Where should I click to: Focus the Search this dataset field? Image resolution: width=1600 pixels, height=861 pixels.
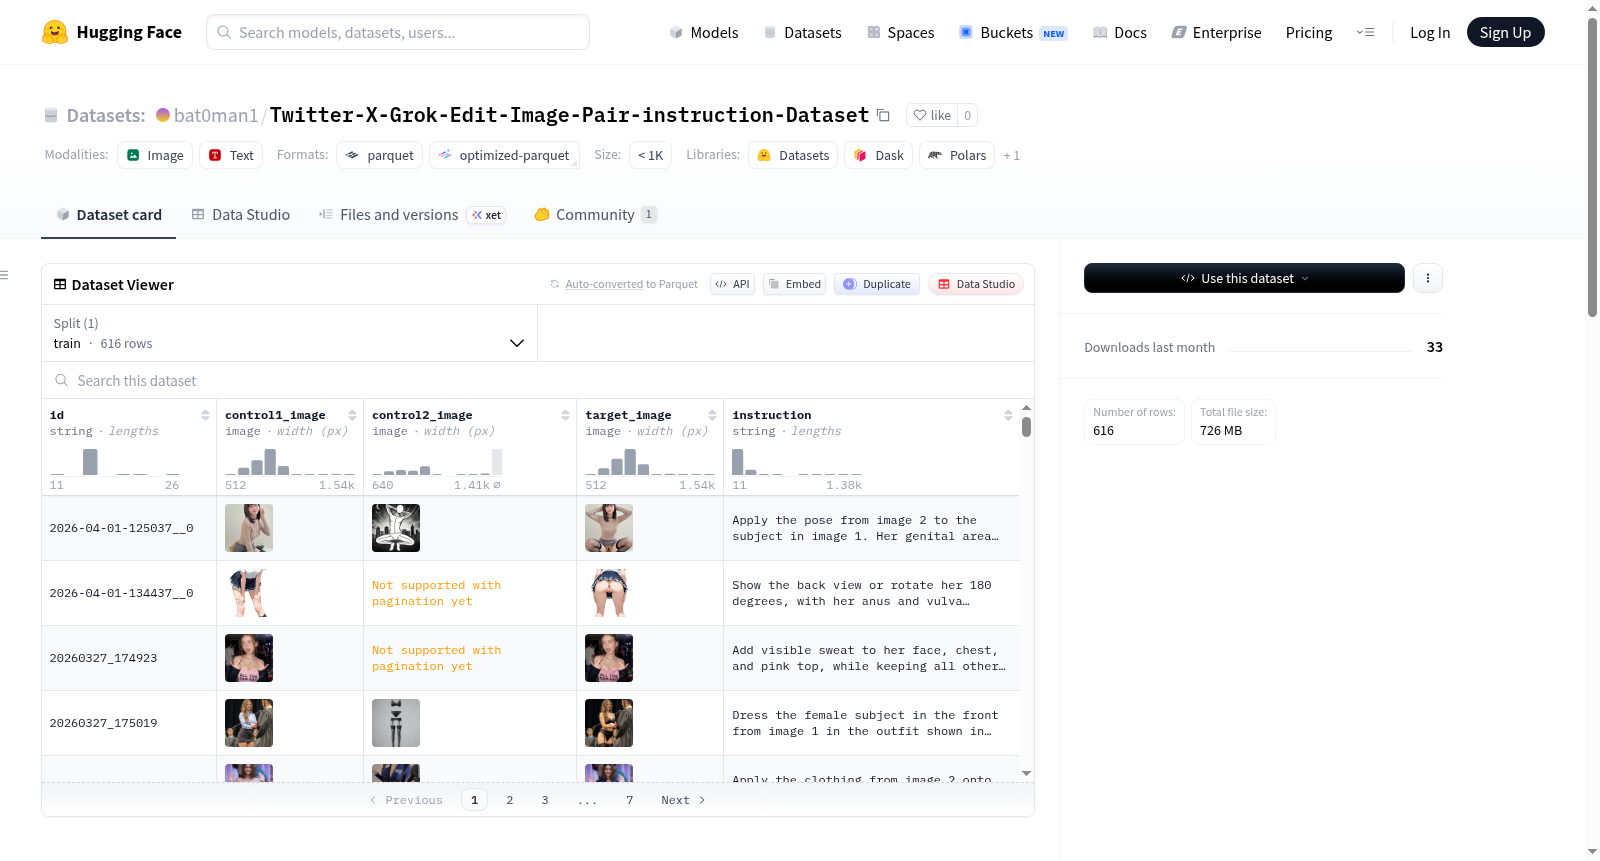[538, 380]
